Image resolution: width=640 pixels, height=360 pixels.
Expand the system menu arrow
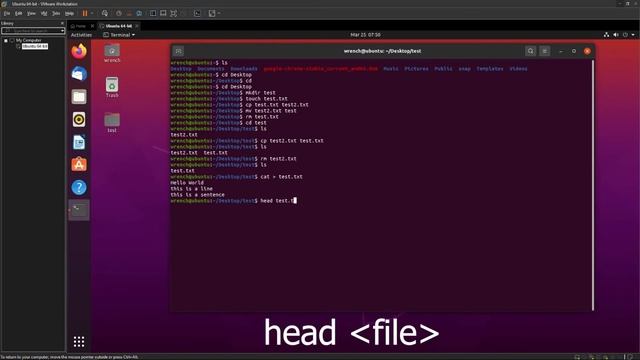633,35
